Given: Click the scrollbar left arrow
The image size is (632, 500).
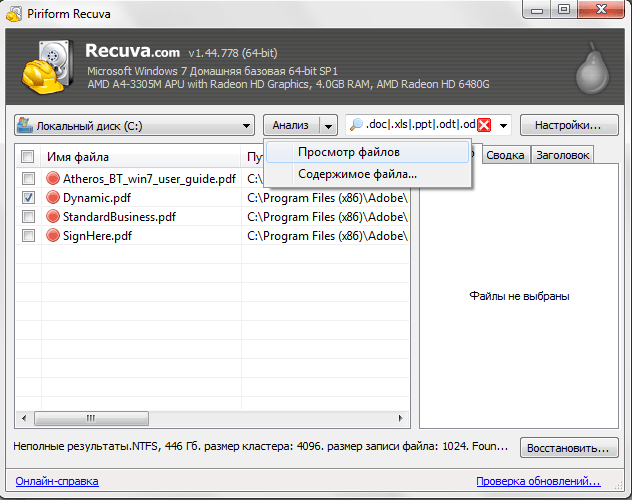Looking at the screenshot, I should tap(24, 418).
